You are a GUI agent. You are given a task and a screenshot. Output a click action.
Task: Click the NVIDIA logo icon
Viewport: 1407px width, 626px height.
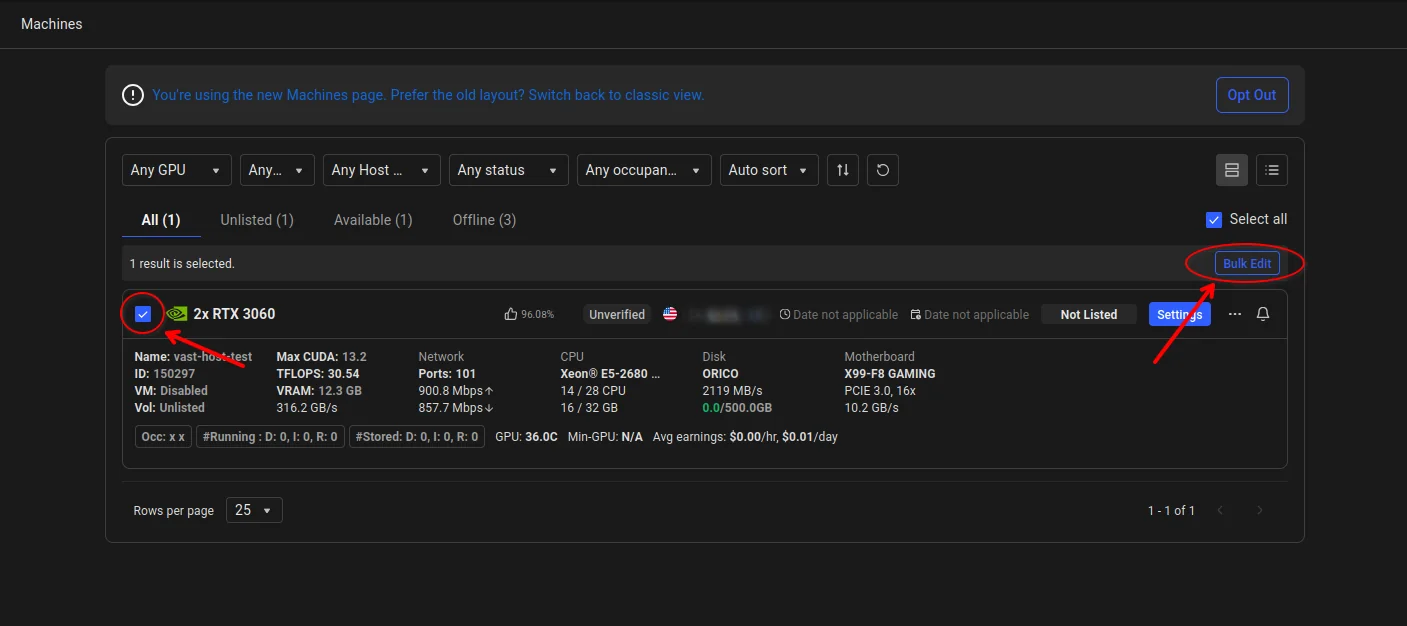pyautogui.click(x=177, y=314)
